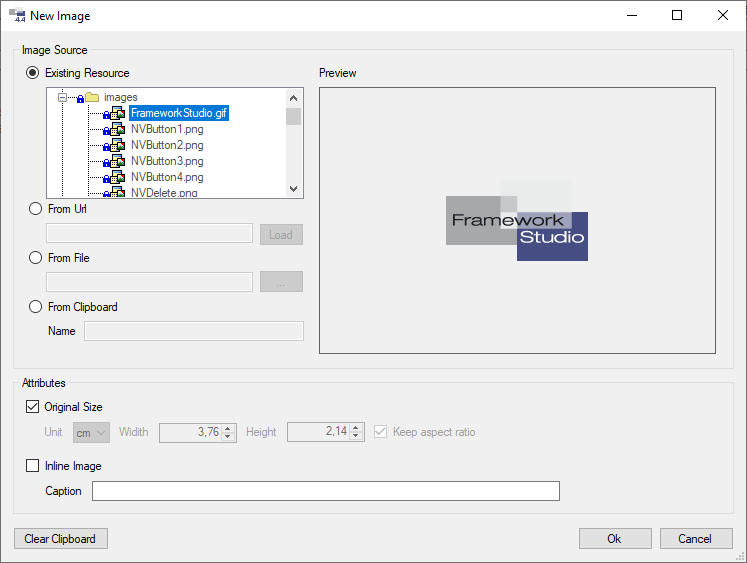Increase Height with the up spinner arrow
Image resolution: width=747 pixels, height=563 pixels.
pyautogui.click(x=355, y=427)
